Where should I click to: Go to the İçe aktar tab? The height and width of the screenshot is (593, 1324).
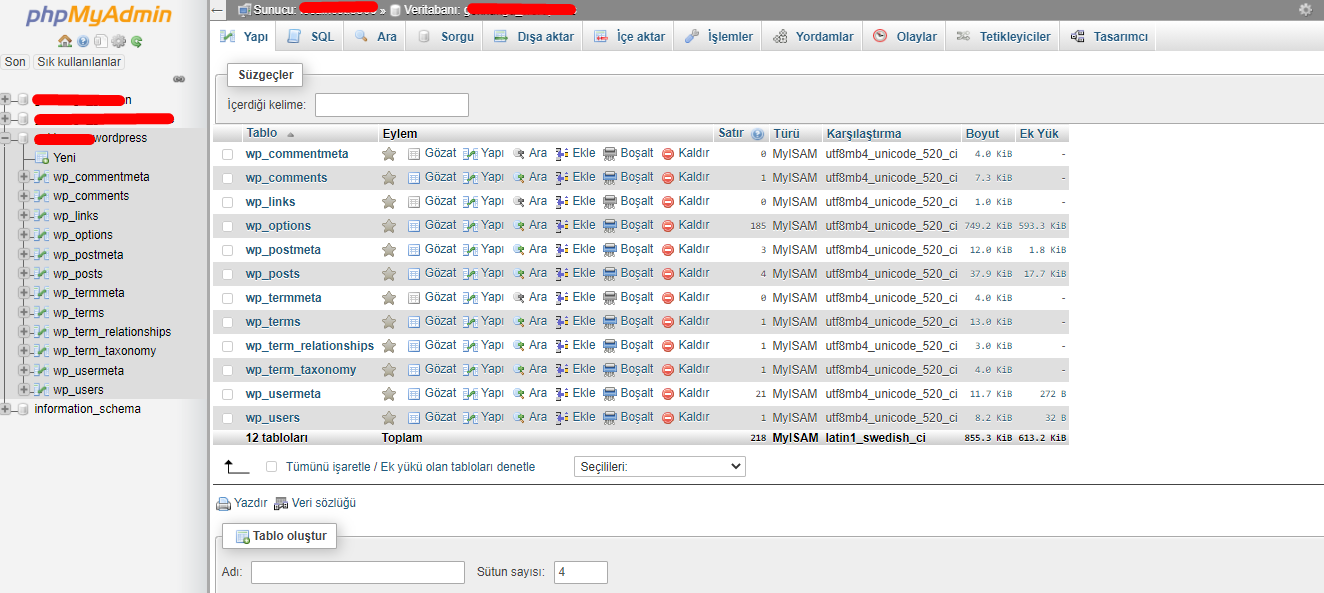pos(629,37)
